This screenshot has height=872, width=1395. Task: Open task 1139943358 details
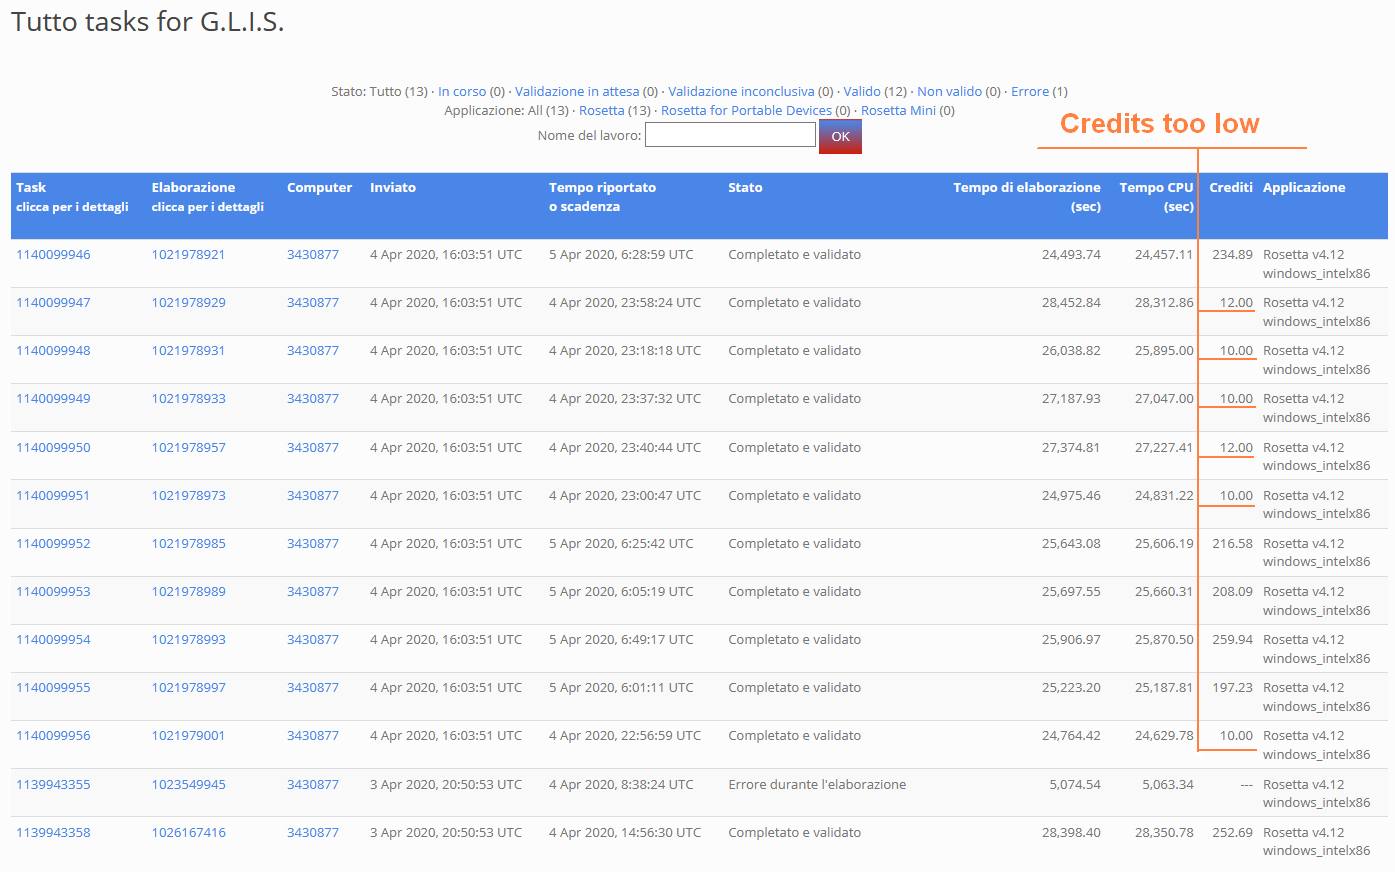[x=53, y=832]
